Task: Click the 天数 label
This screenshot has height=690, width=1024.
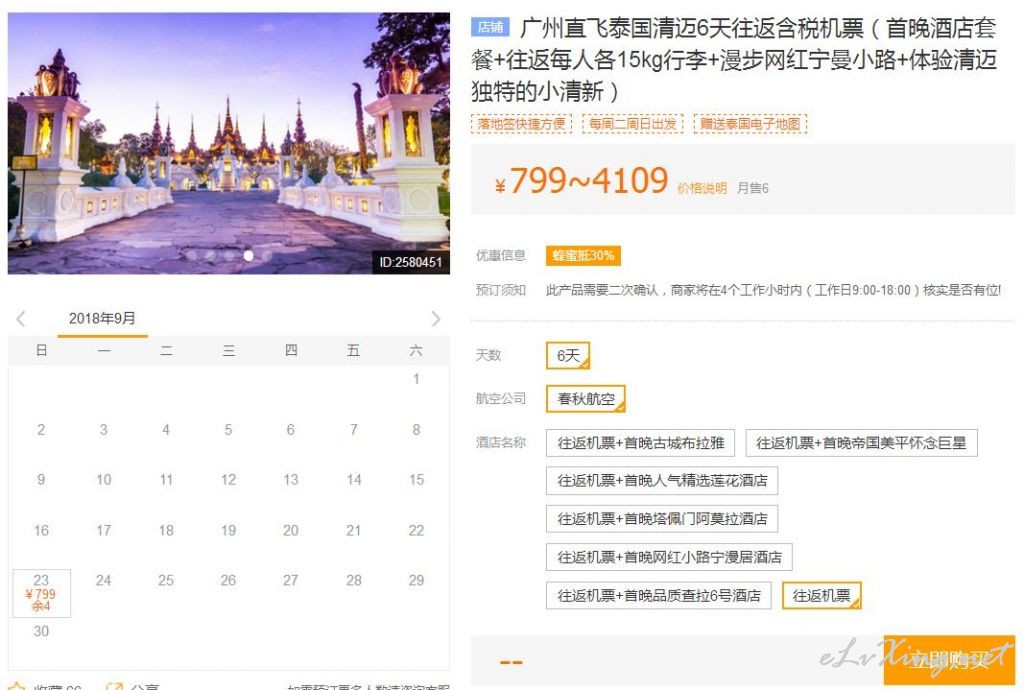Action: coord(488,355)
